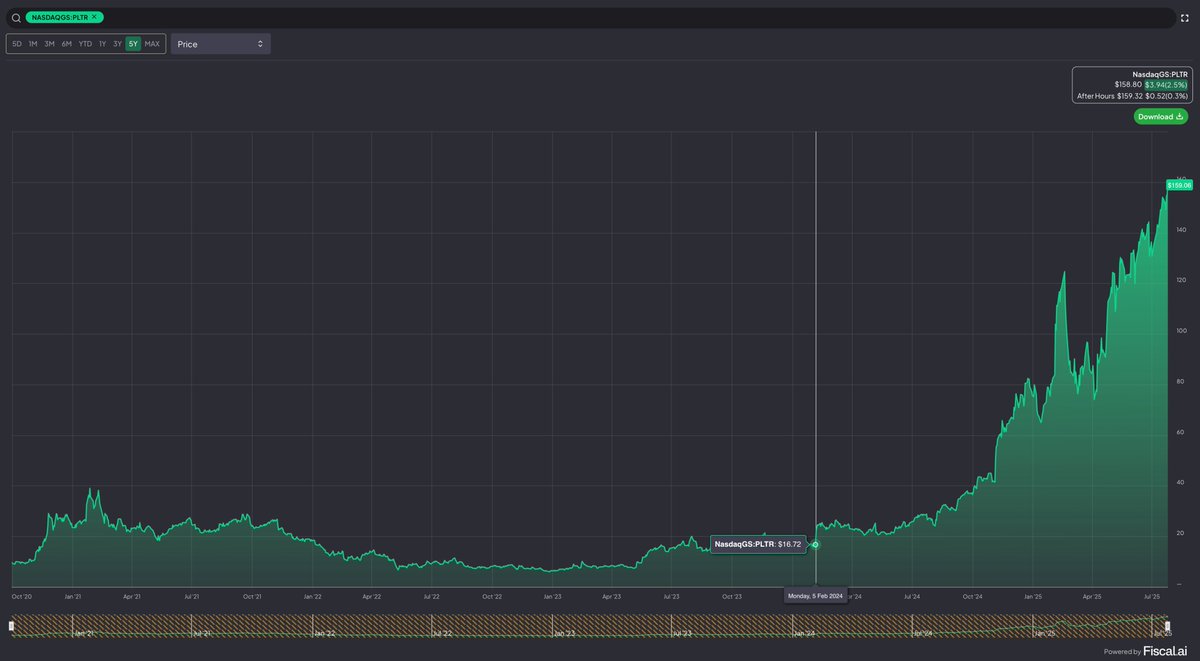
Task: Grab the left handle of range slider
Action: (x=11, y=626)
